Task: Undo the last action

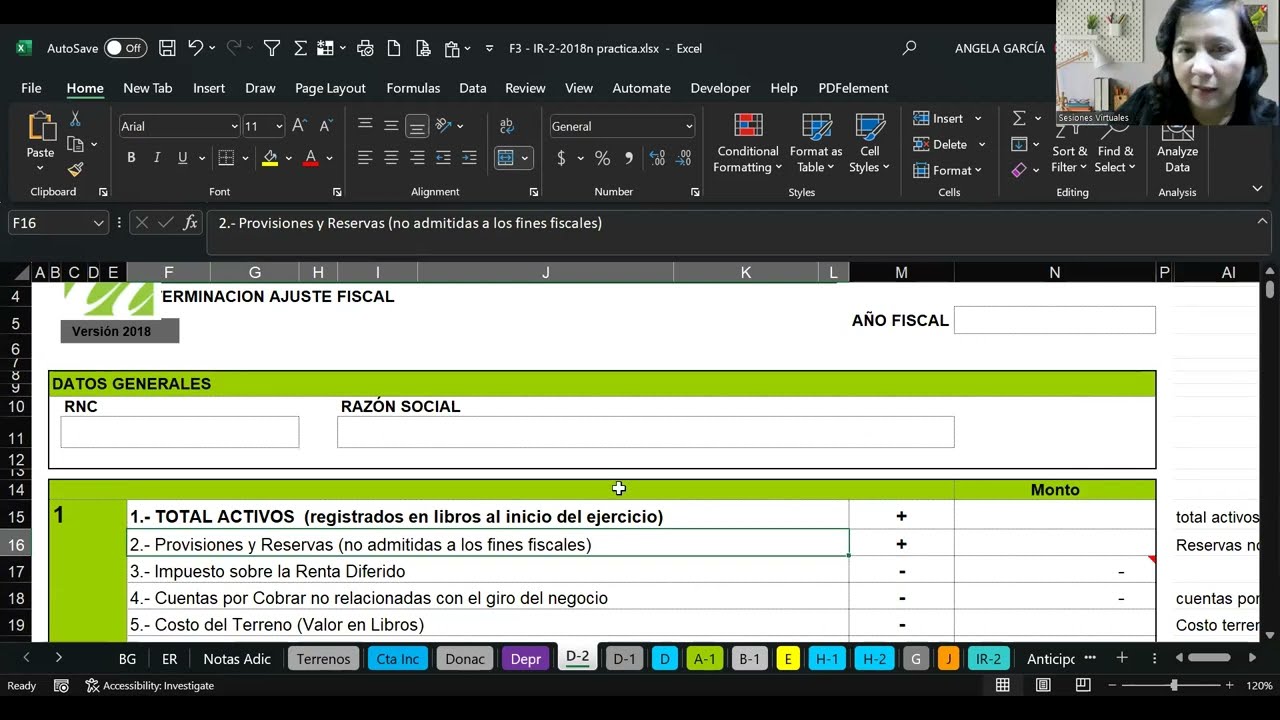Action: 195,48
